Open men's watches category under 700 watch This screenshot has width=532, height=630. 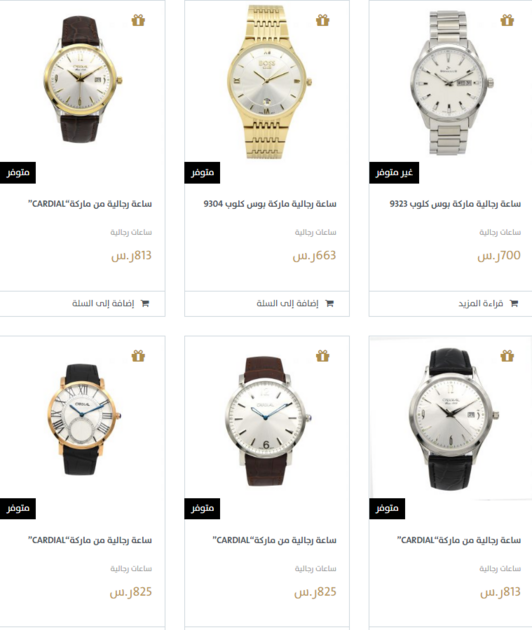(x=500, y=232)
